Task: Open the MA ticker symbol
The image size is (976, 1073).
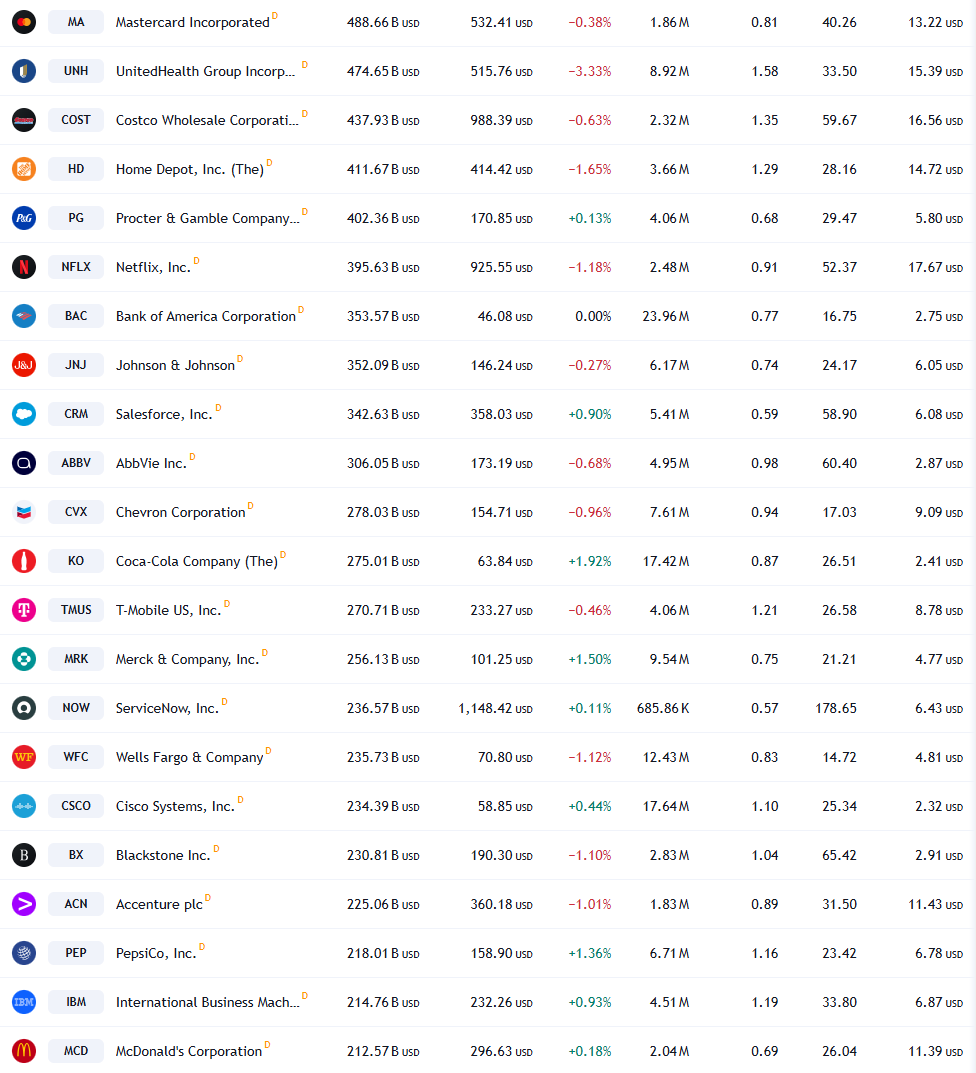Action: pos(76,23)
